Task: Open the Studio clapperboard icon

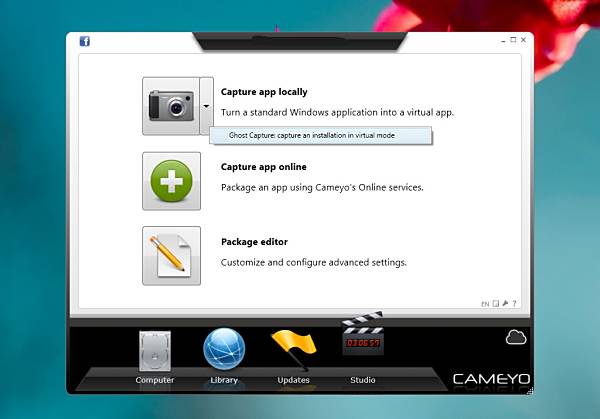Action: pyautogui.click(x=362, y=334)
